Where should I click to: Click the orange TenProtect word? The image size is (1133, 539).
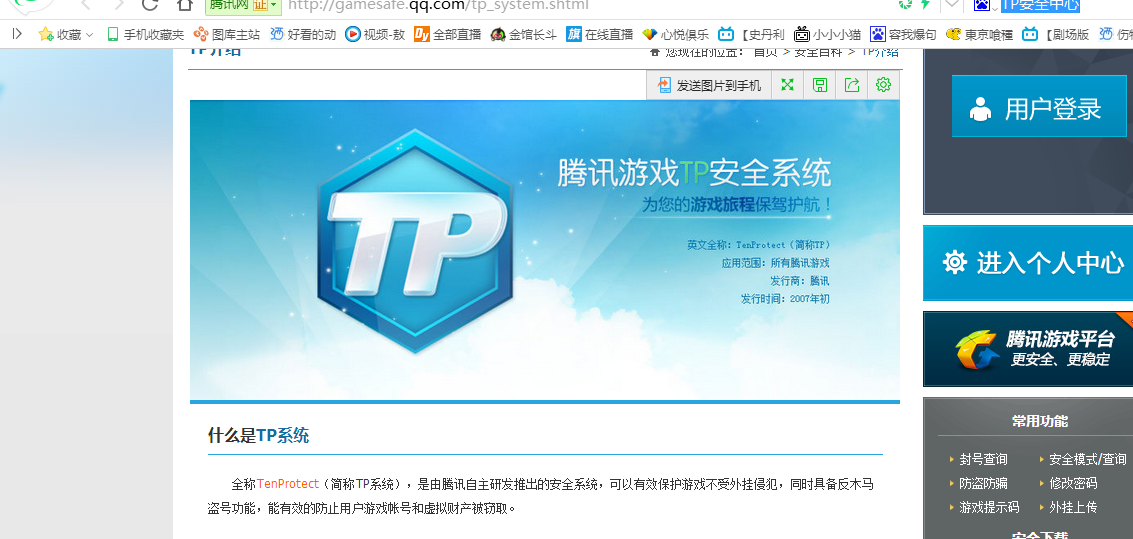288,483
